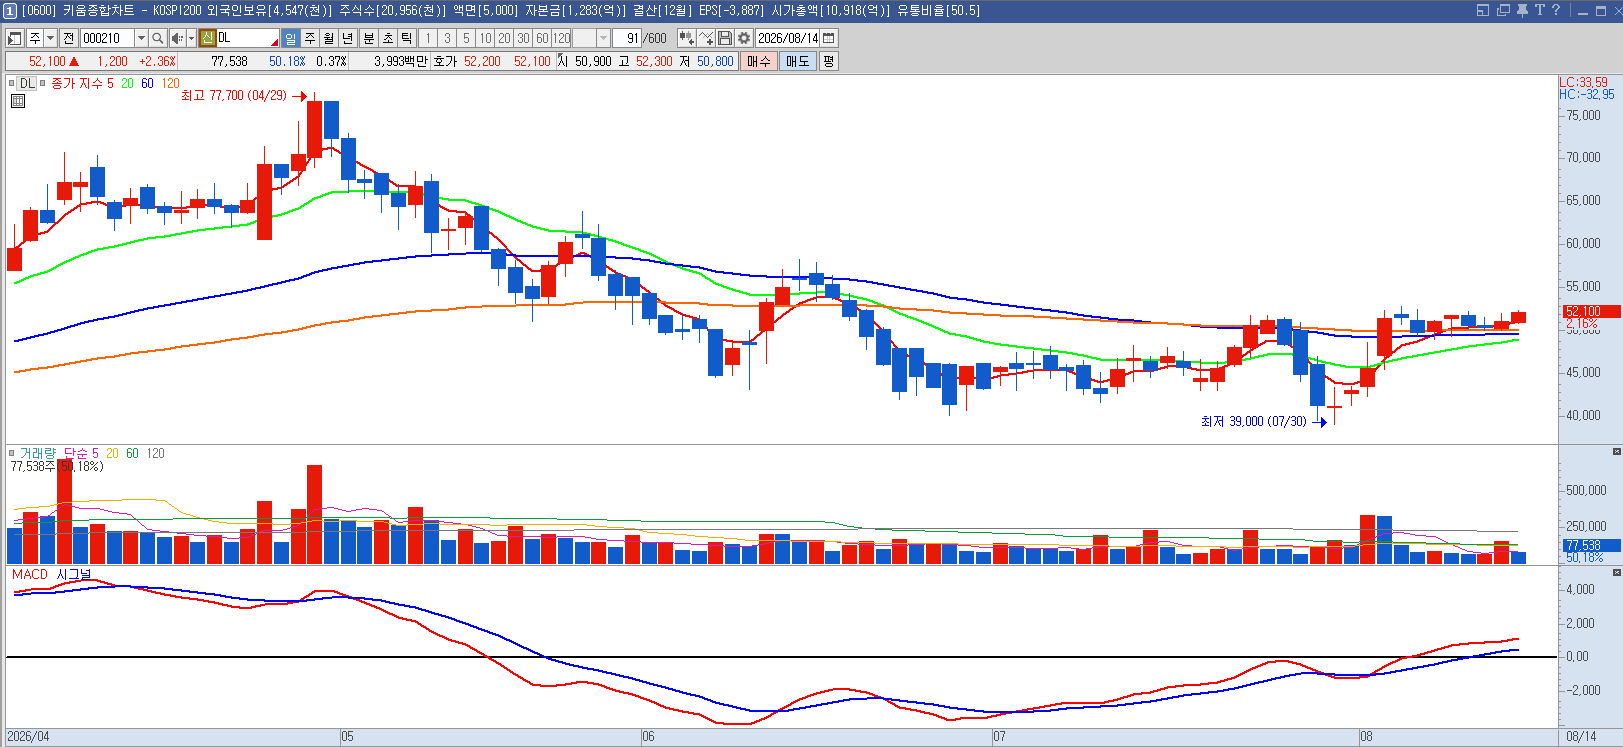Select the 초 second period toggle

388,38
